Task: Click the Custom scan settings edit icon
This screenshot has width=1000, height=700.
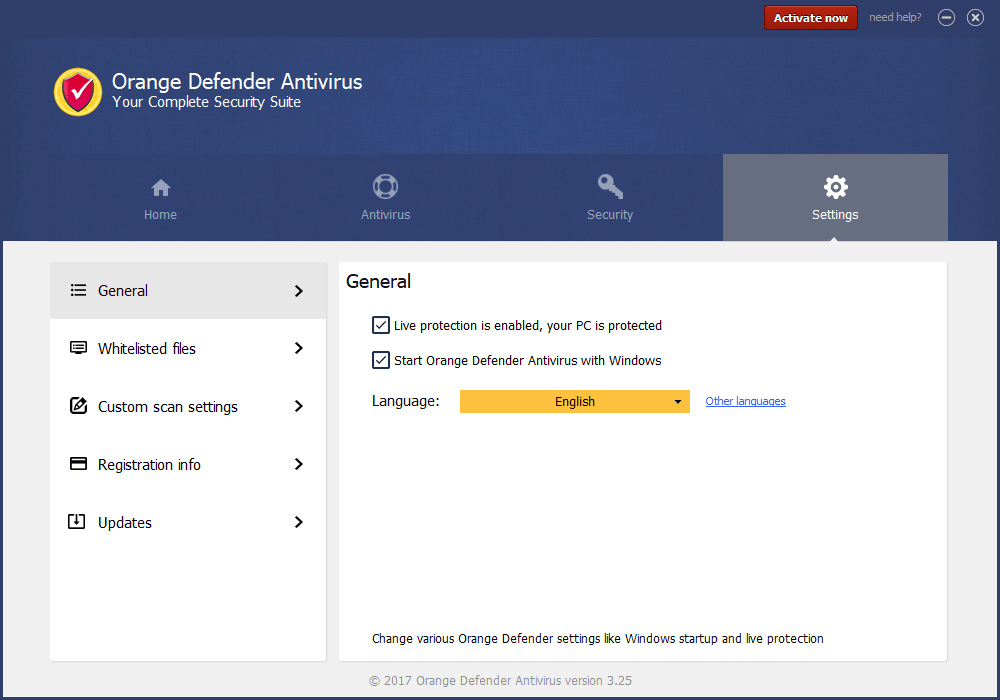Action: pyautogui.click(x=78, y=406)
